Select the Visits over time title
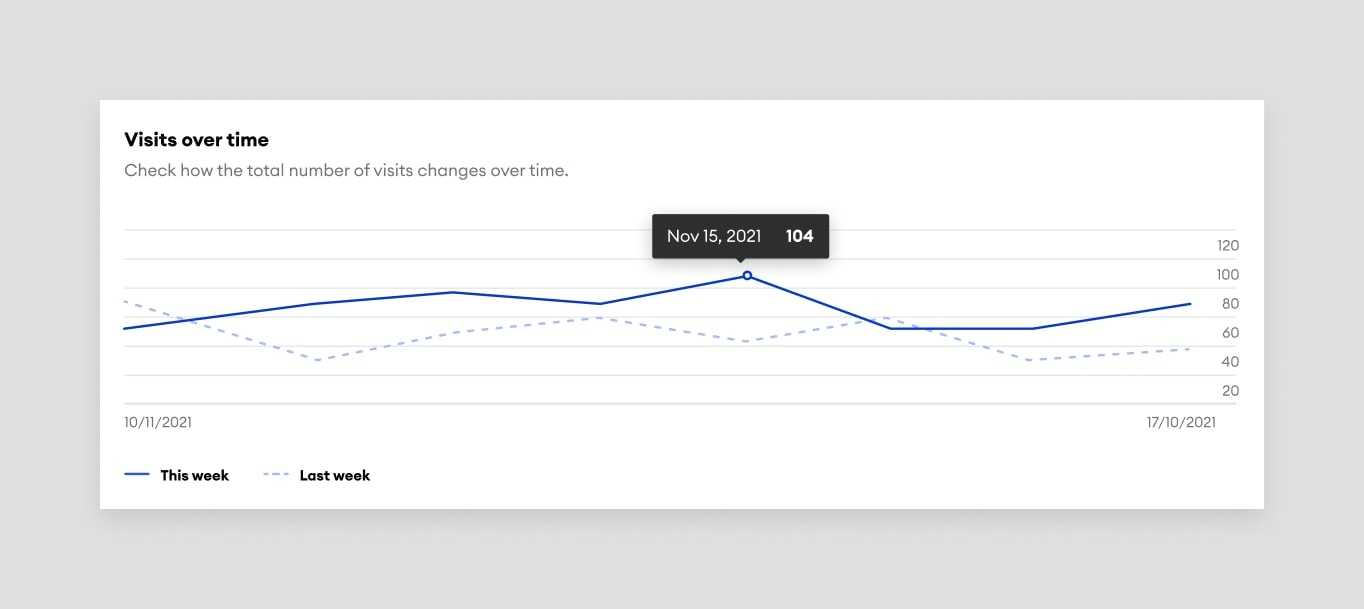Viewport: 1364px width, 609px height. click(x=196, y=139)
